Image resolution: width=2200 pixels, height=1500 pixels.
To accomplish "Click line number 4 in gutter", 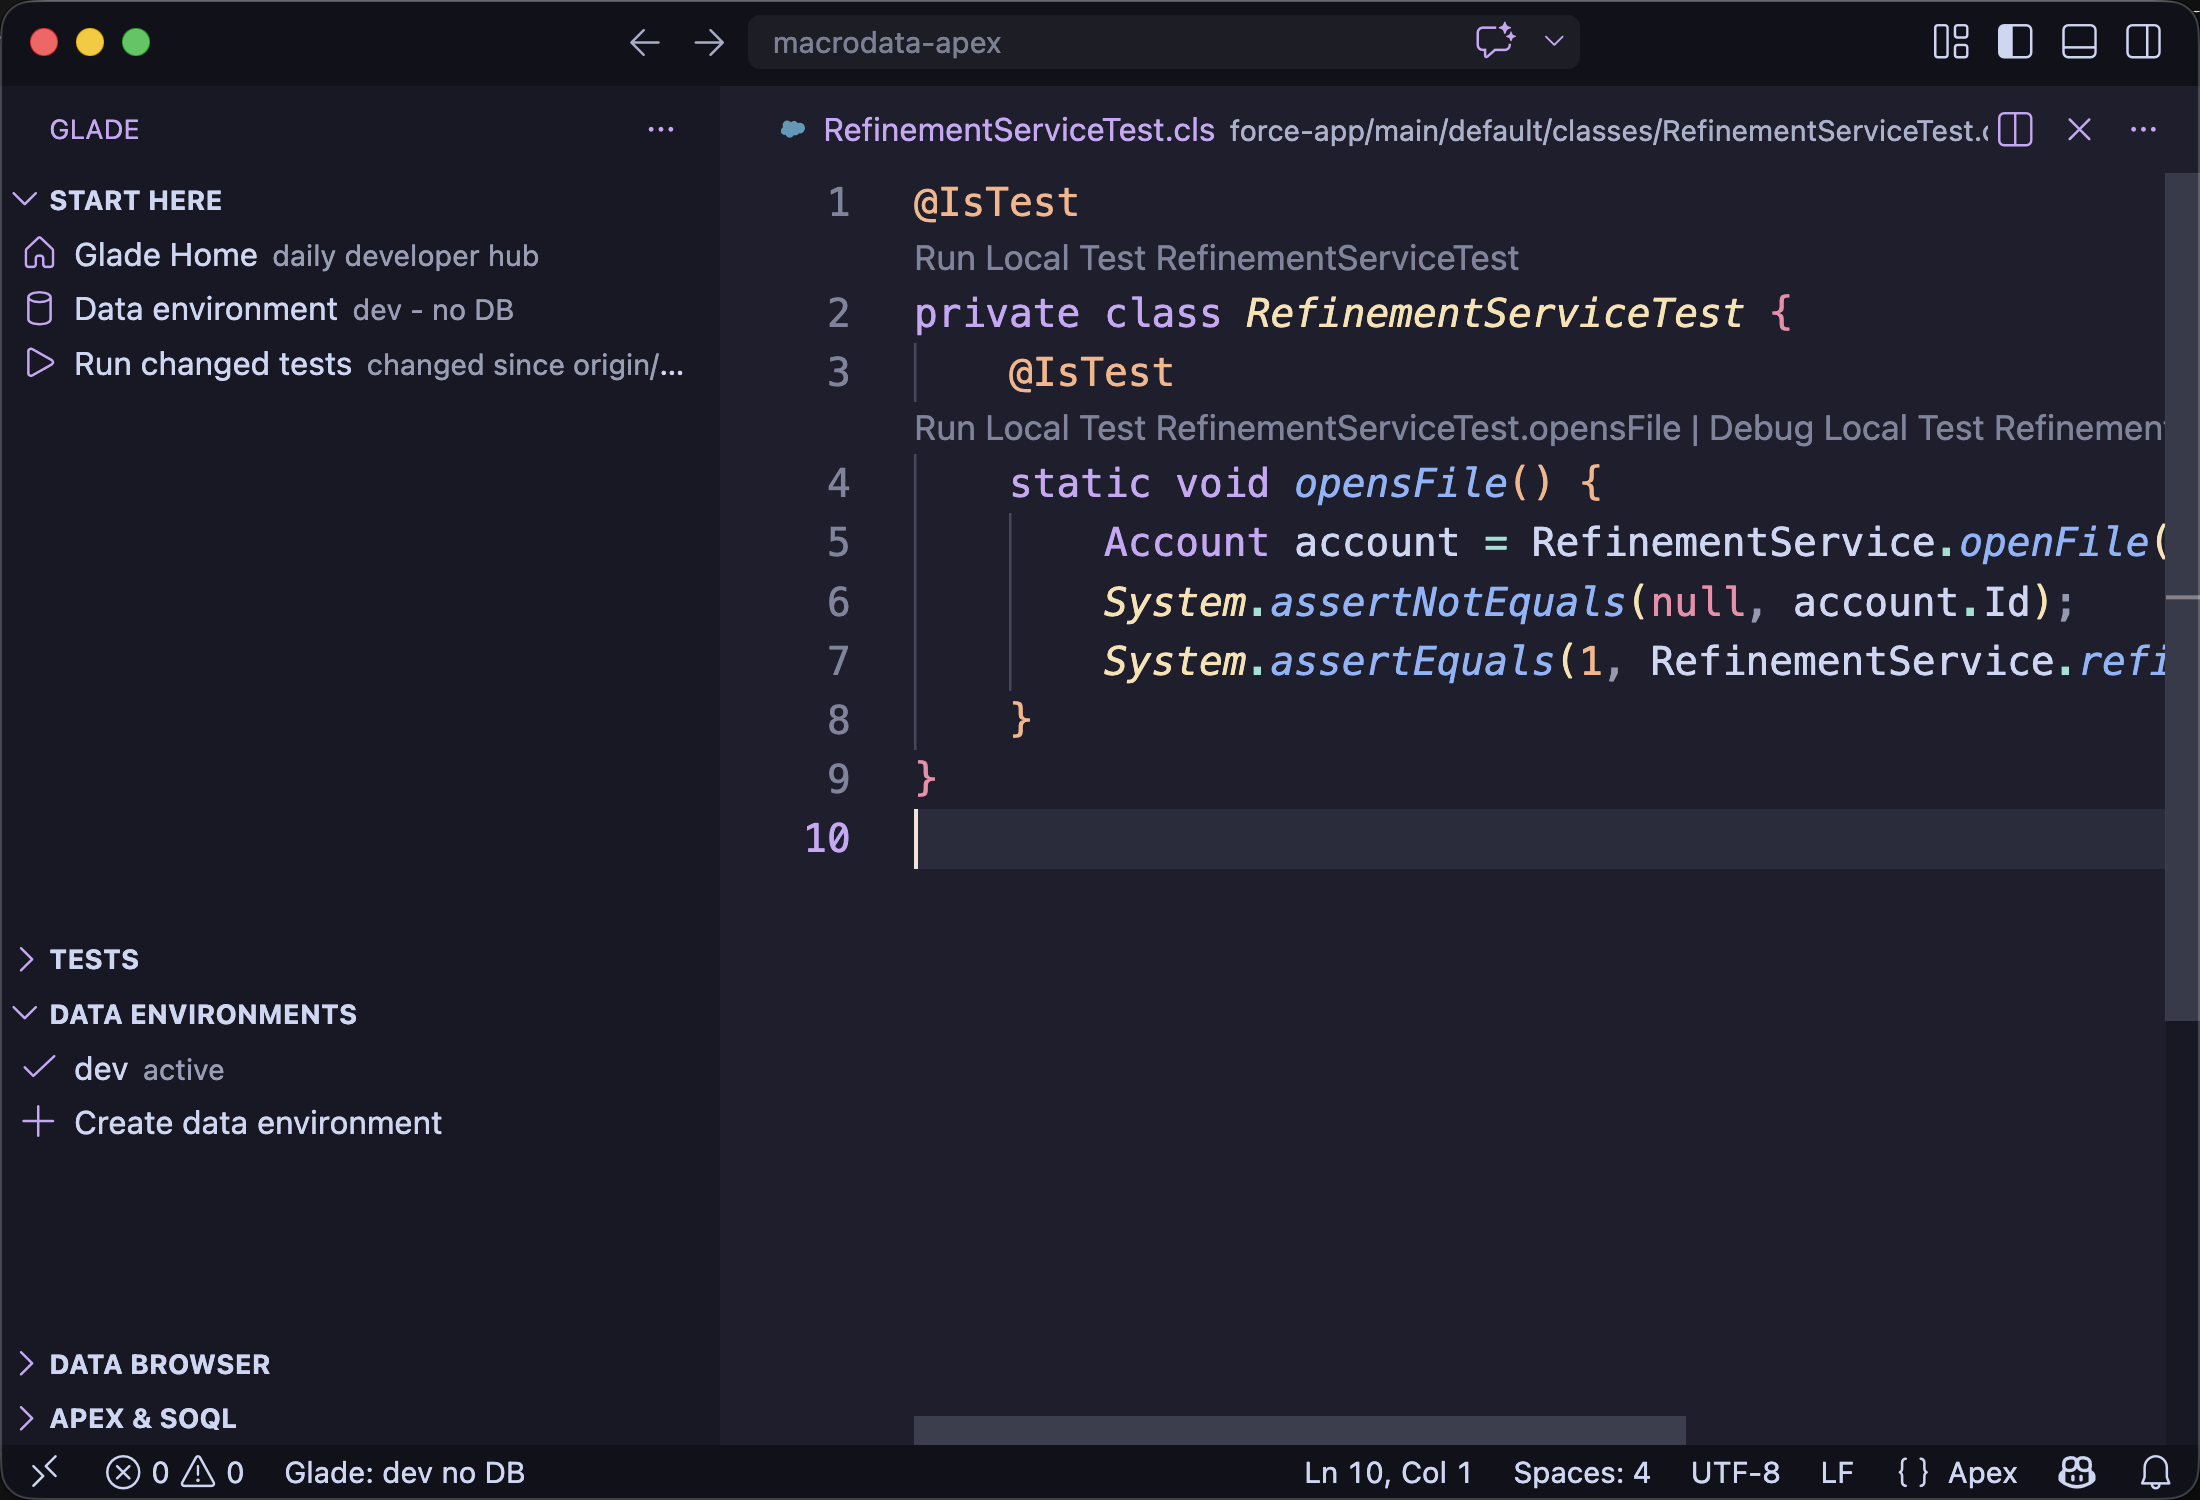I will pyautogui.click(x=838, y=483).
